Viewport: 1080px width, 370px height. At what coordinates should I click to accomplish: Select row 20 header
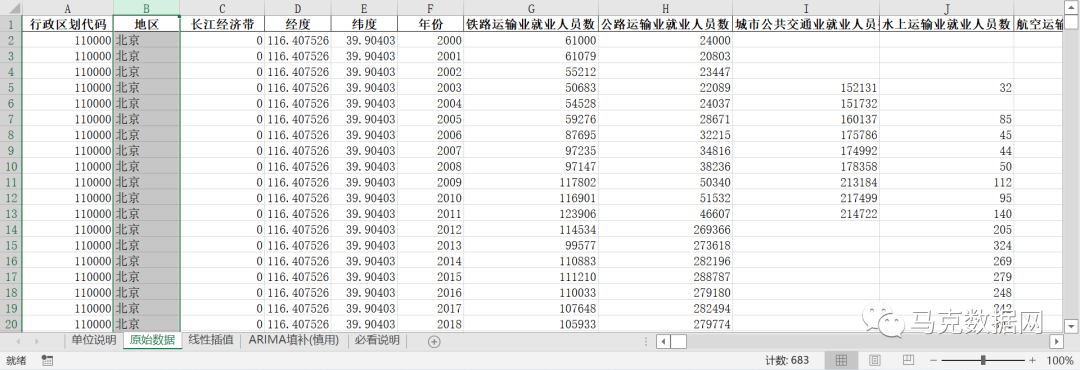(x=11, y=324)
